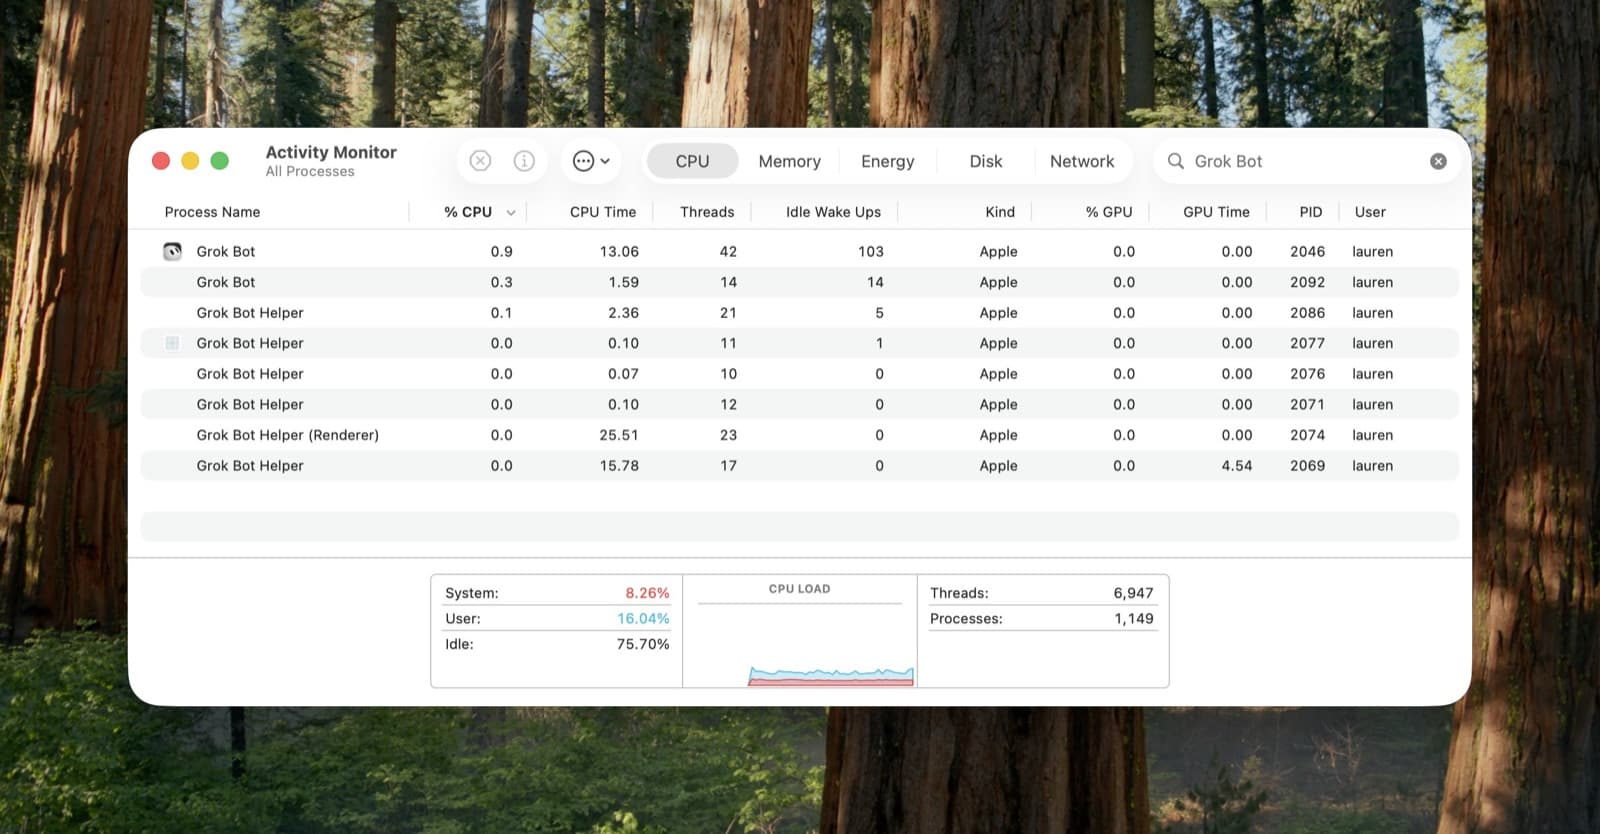Image resolution: width=1600 pixels, height=834 pixels.
Task: Click the search magnifying glass icon
Action: click(1176, 161)
